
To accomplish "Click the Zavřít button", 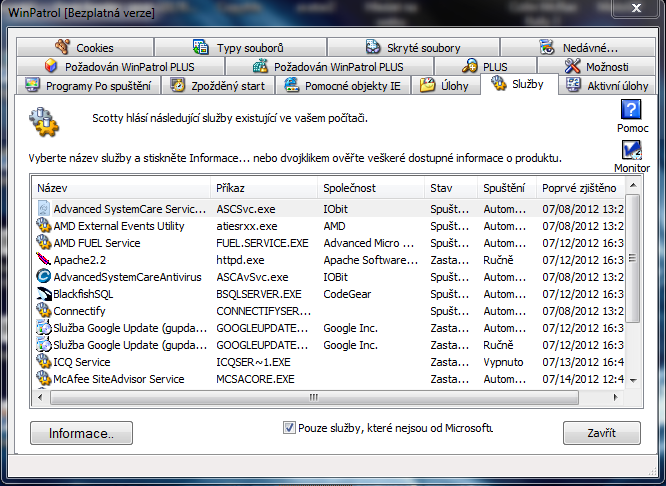I will click(601, 433).
